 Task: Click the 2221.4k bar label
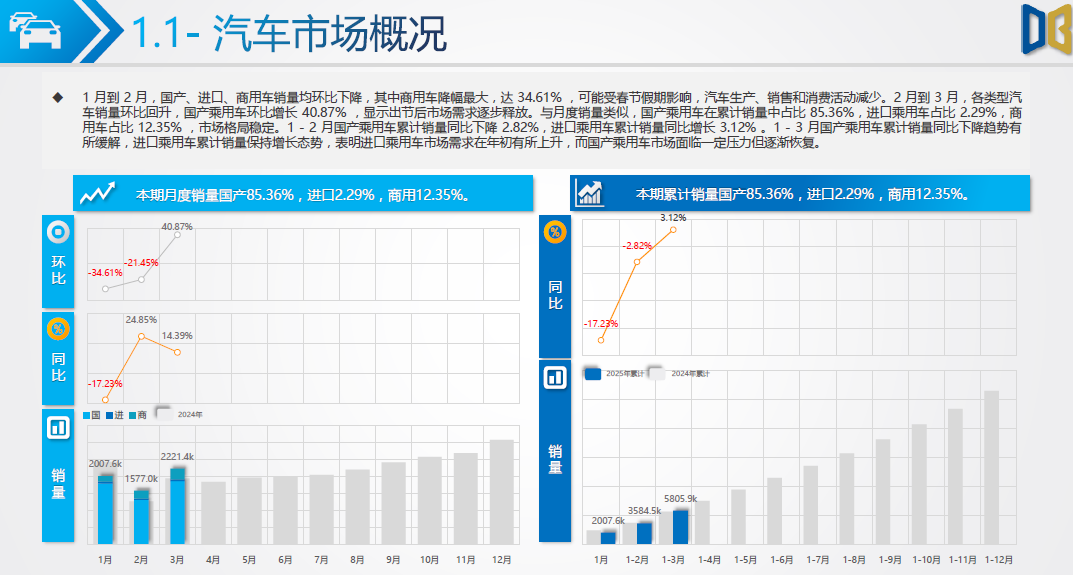pos(177,457)
